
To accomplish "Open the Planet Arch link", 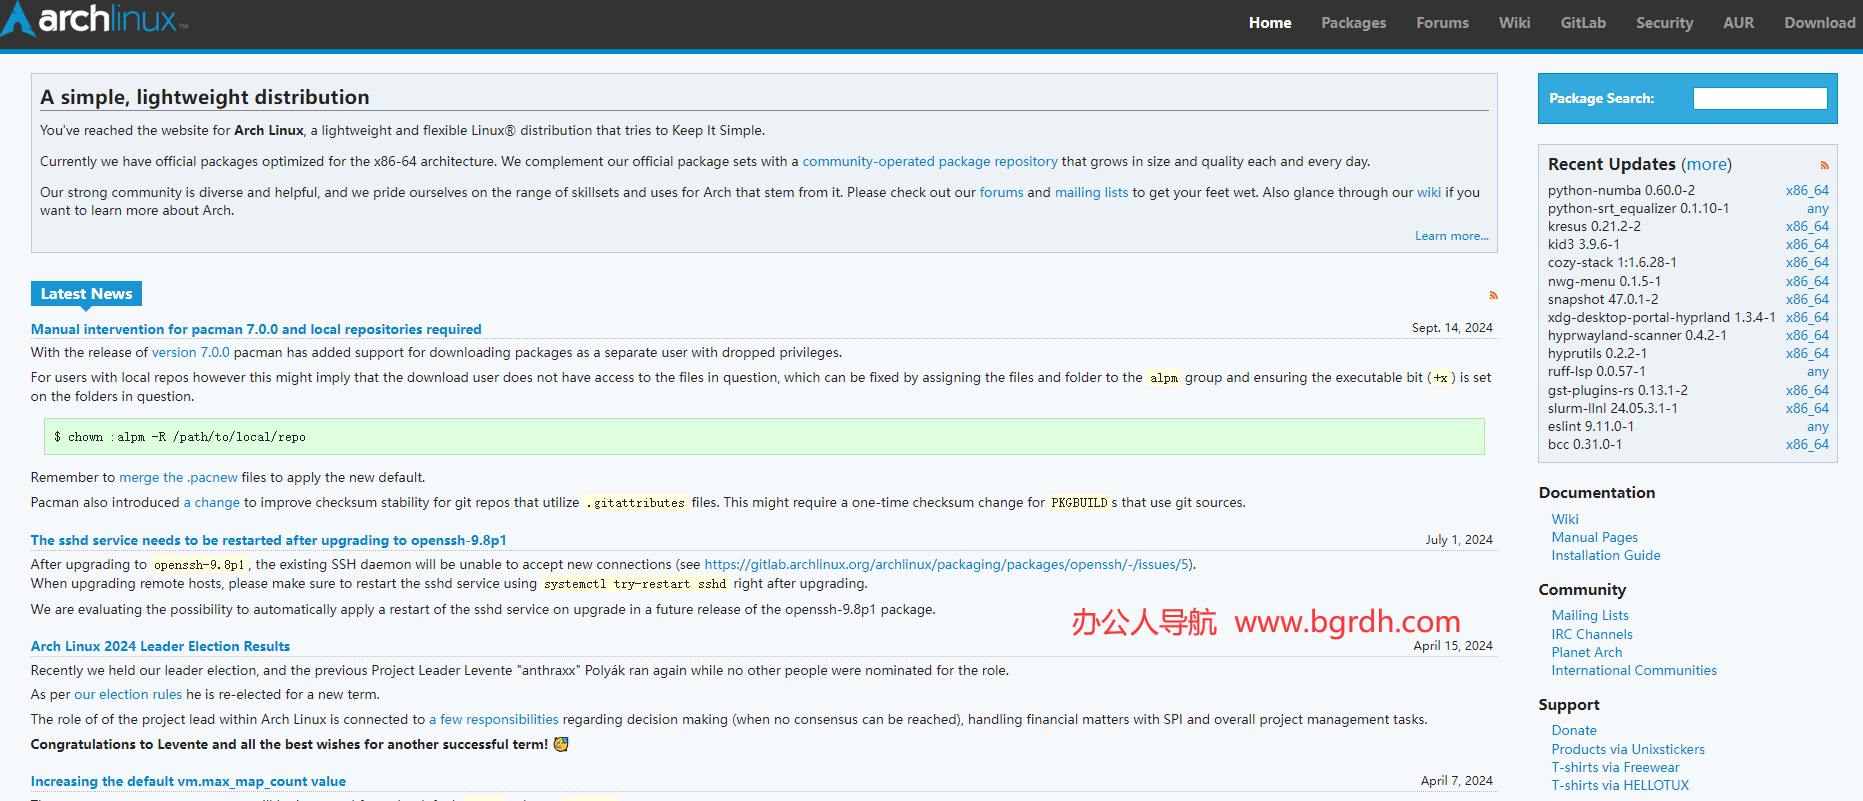I will (1587, 652).
